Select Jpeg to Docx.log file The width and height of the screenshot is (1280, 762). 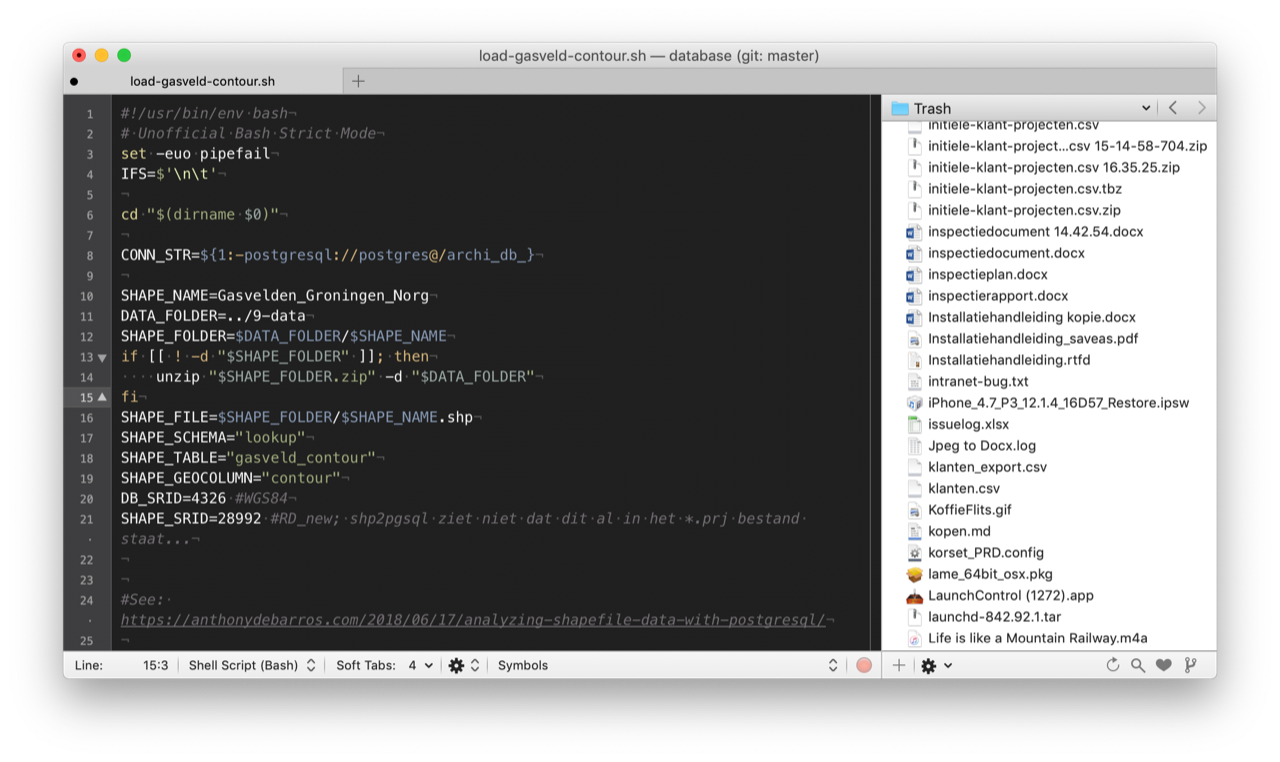click(982, 446)
